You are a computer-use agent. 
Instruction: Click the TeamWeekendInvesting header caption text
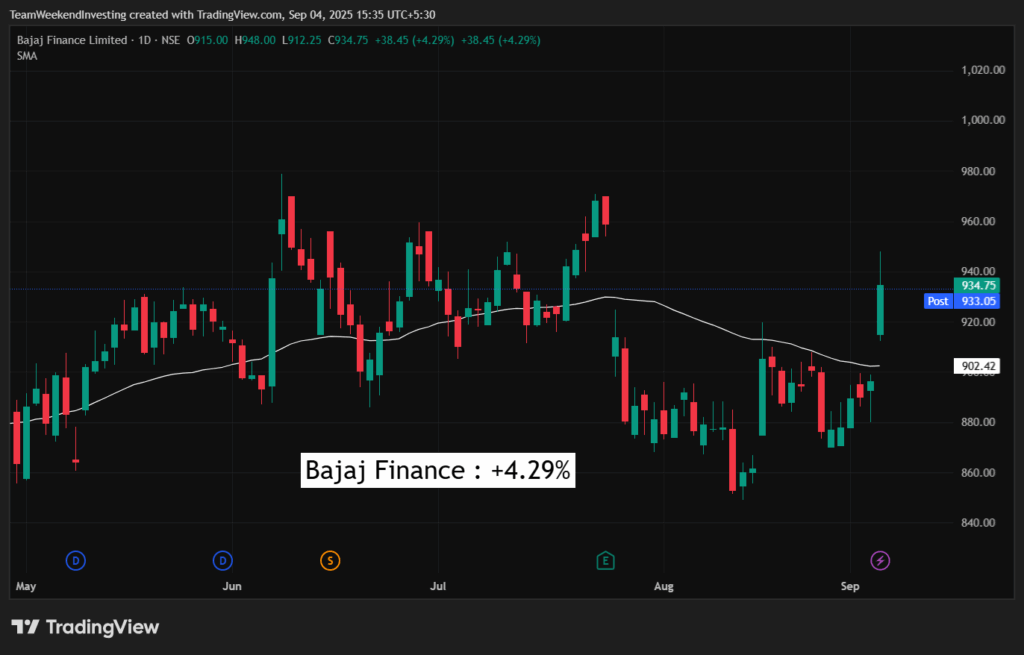tap(223, 14)
